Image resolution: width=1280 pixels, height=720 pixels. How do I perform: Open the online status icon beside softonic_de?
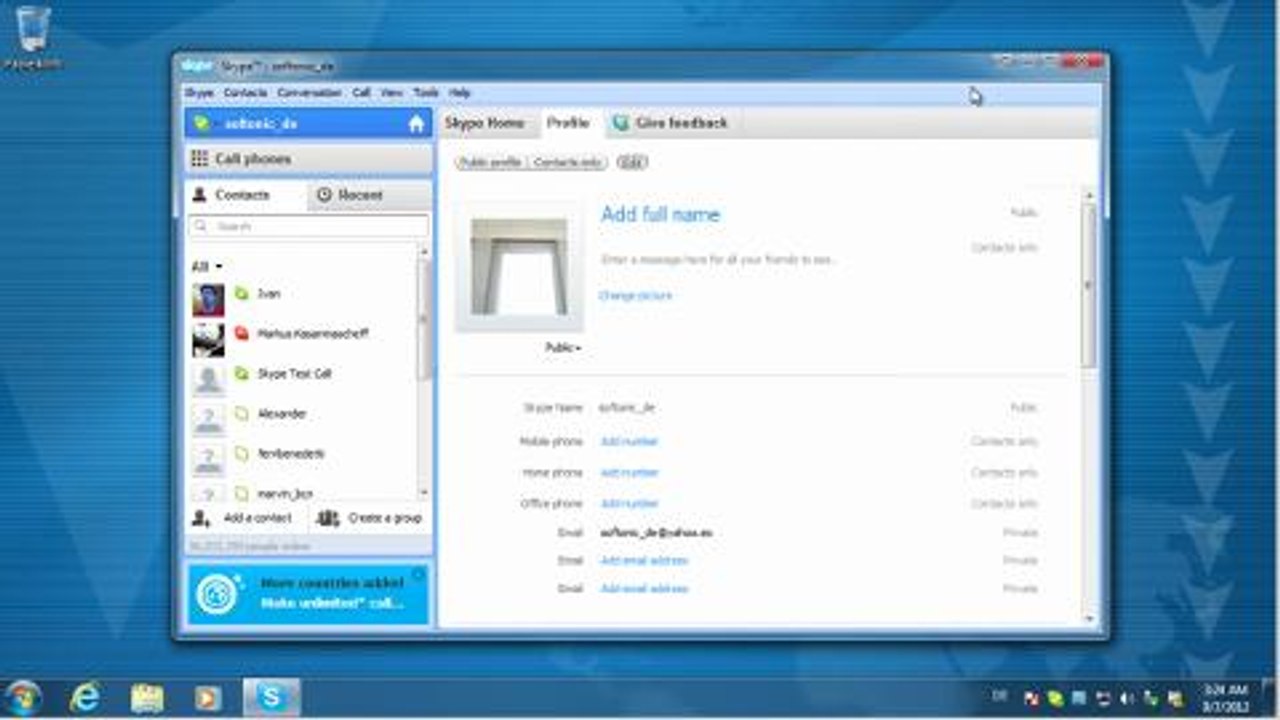pyautogui.click(x=203, y=123)
